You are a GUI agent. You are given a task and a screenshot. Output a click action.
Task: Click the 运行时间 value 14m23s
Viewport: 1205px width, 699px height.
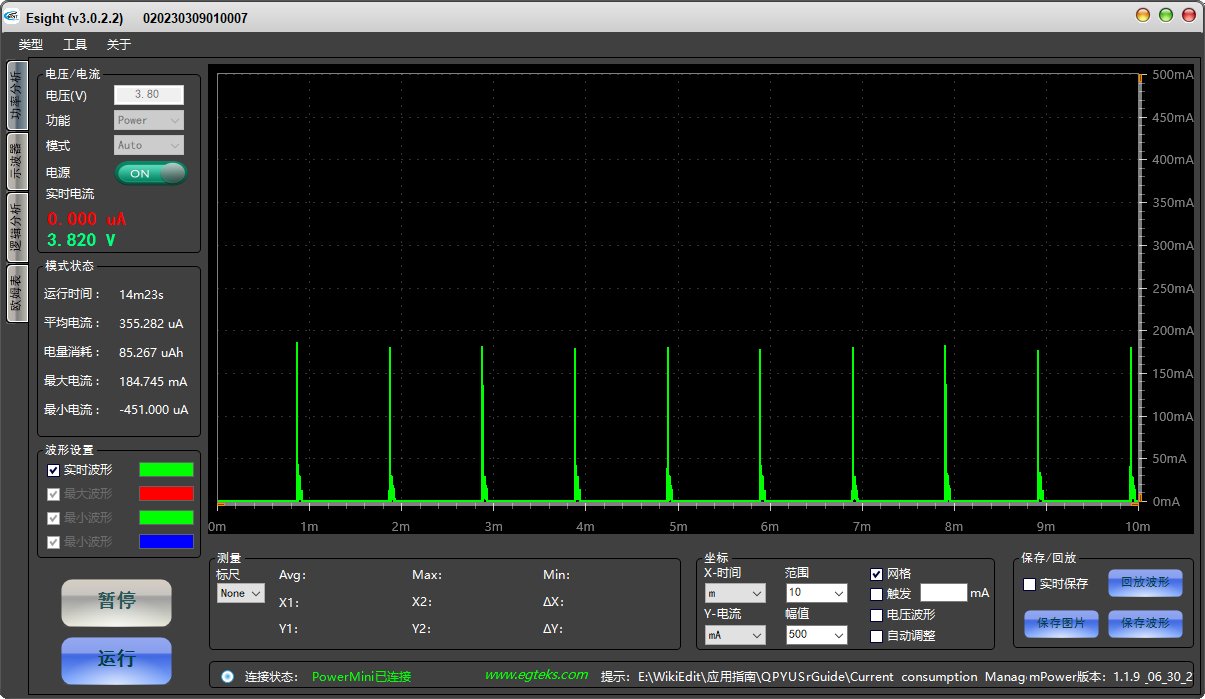pos(141,295)
